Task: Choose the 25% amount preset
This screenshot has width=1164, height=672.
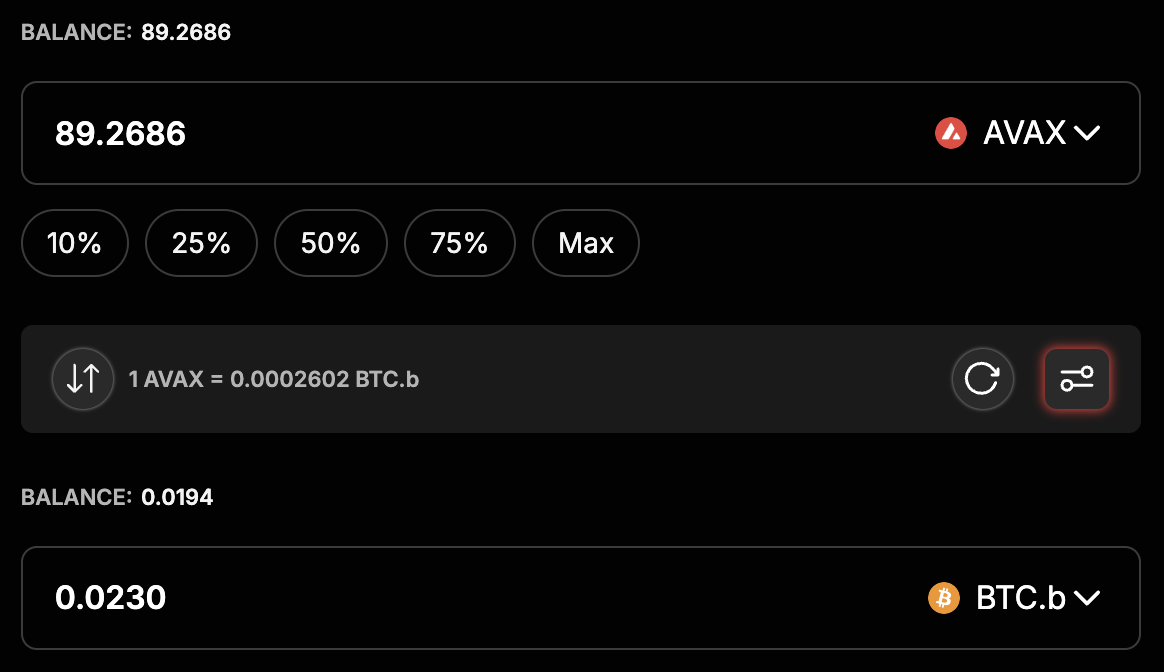Action: click(201, 242)
